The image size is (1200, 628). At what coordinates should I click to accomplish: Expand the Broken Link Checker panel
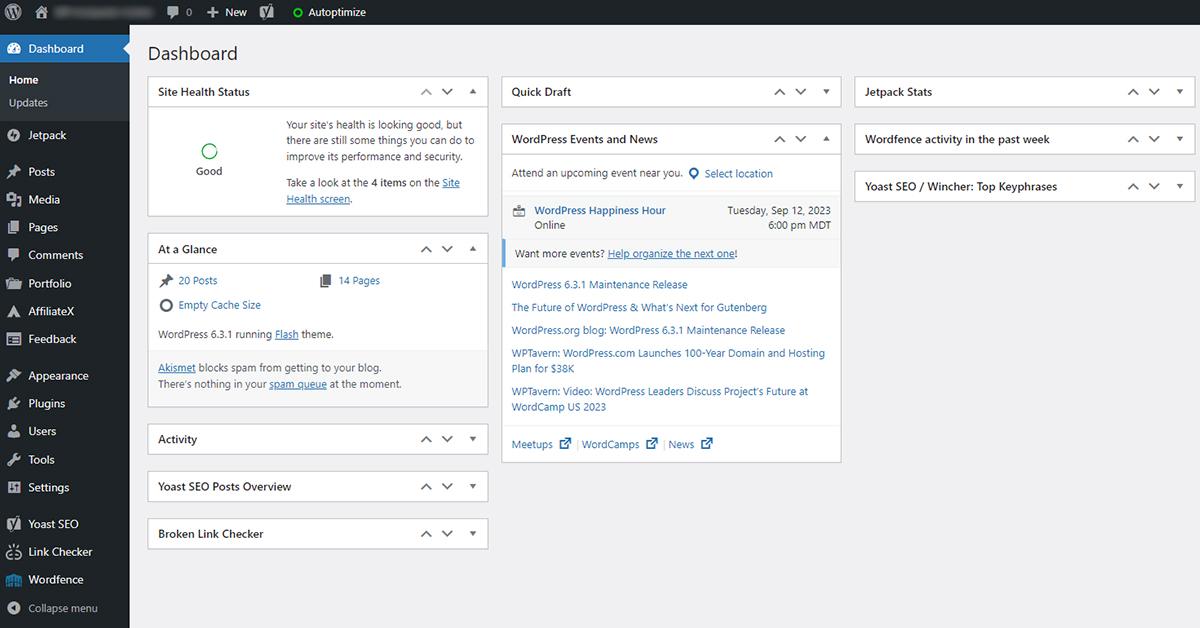(x=473, y=534)
